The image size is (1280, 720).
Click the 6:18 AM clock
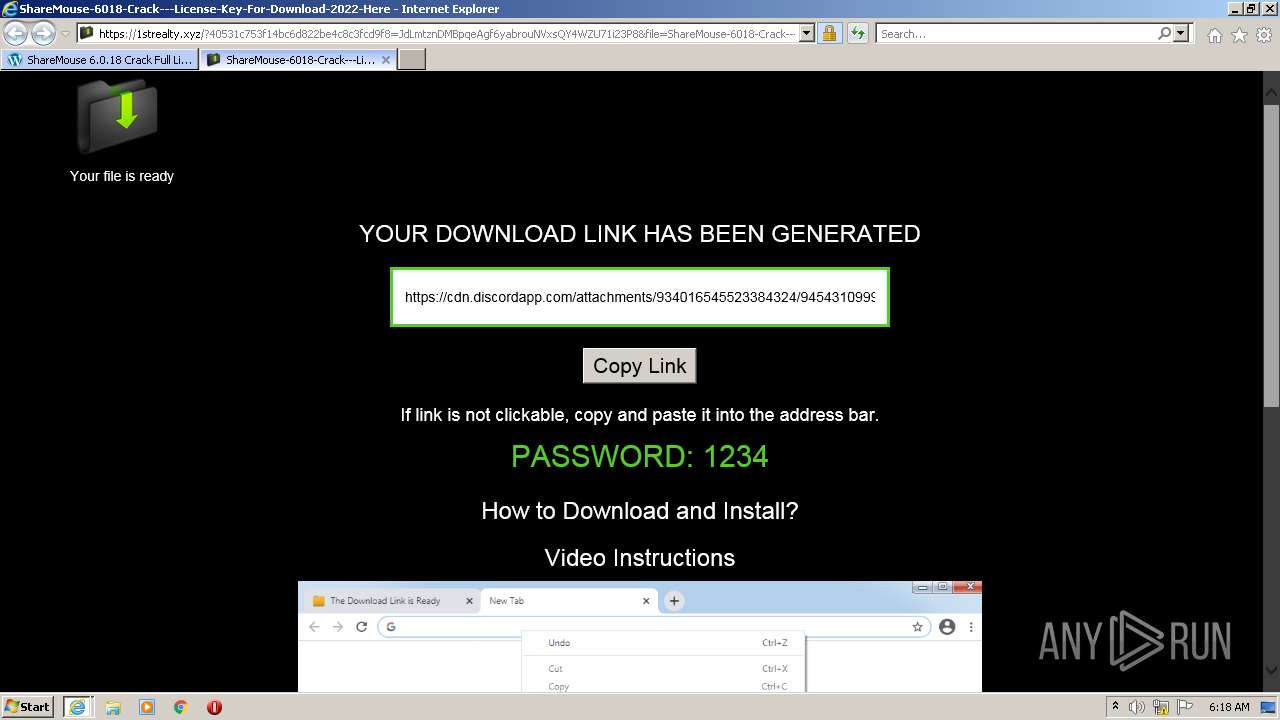1229,707
